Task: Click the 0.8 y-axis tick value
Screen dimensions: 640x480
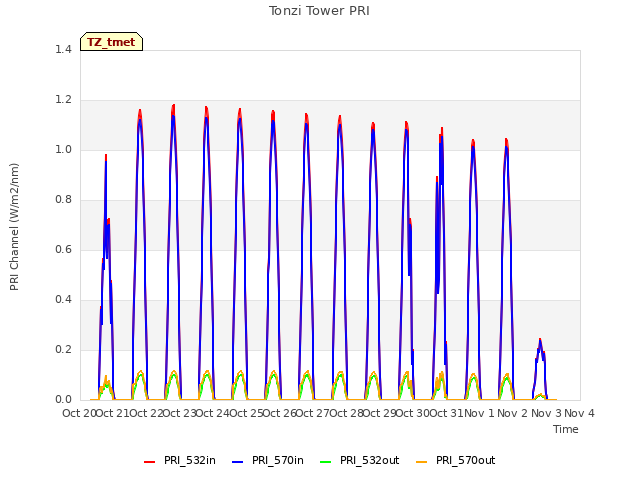Action: click(63, 200)
